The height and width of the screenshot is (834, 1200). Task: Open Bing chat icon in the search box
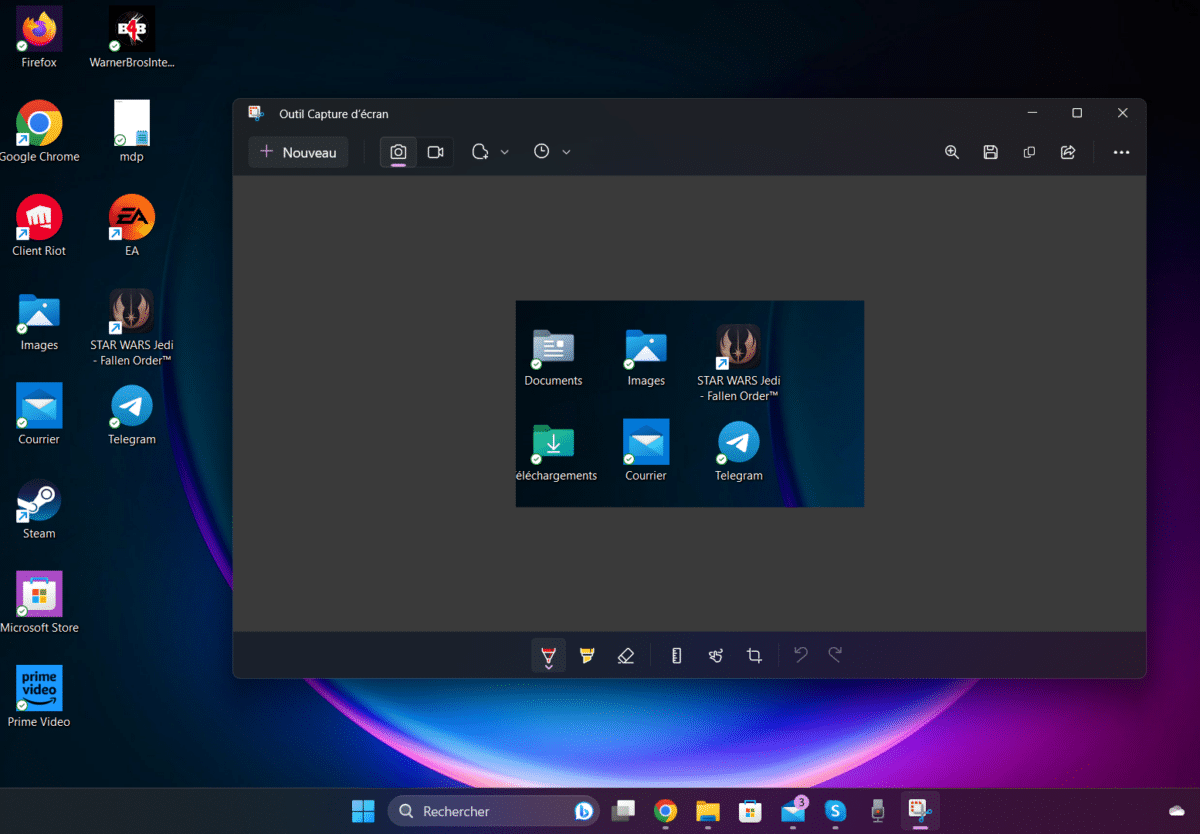coord(584,811)
